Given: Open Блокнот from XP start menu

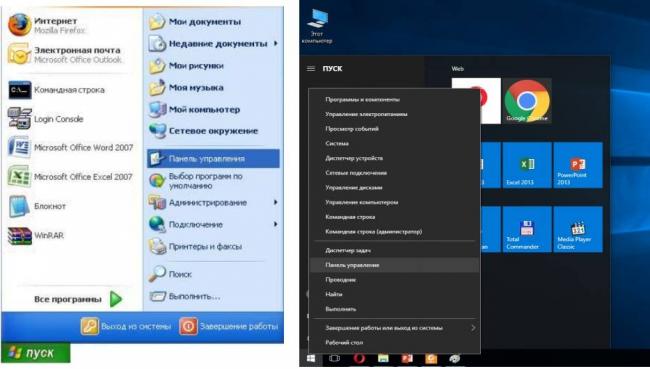Looking at the screenshot, I should point(37,206).
